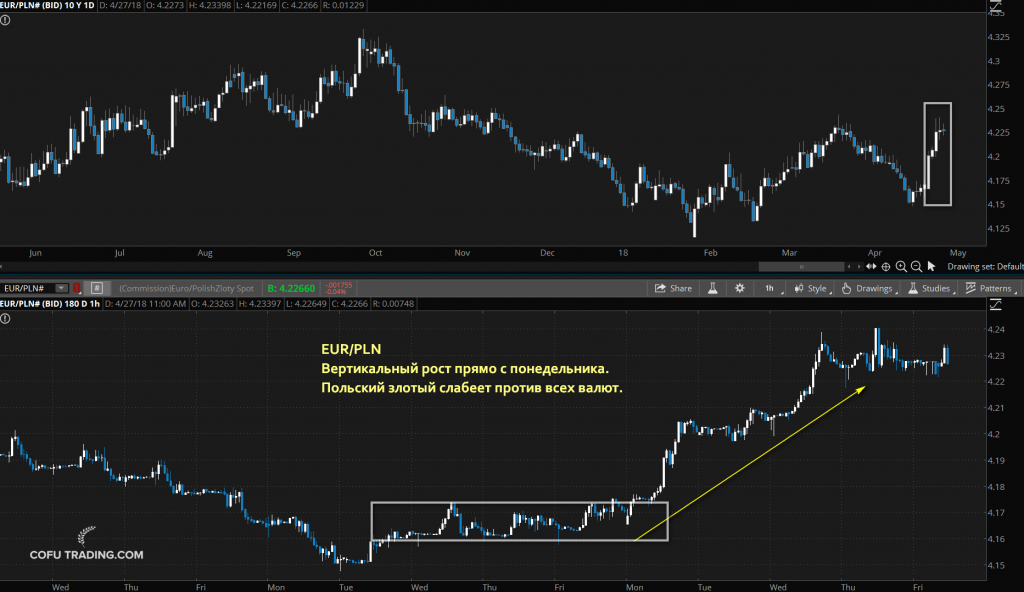This screenshot has height=592, width=1024.
Task: Click the zoom out magnifier icon
Action: (x=916, y=267)
